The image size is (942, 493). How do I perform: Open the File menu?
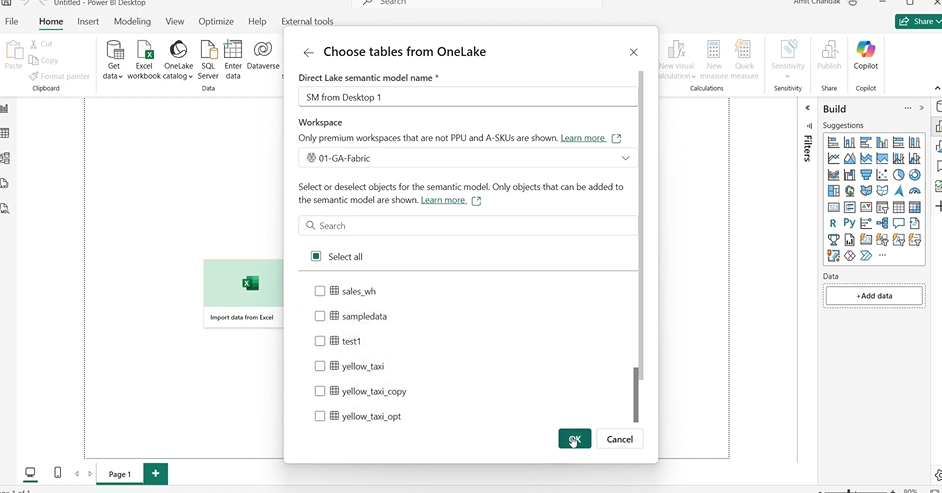[x=11, y=22]
